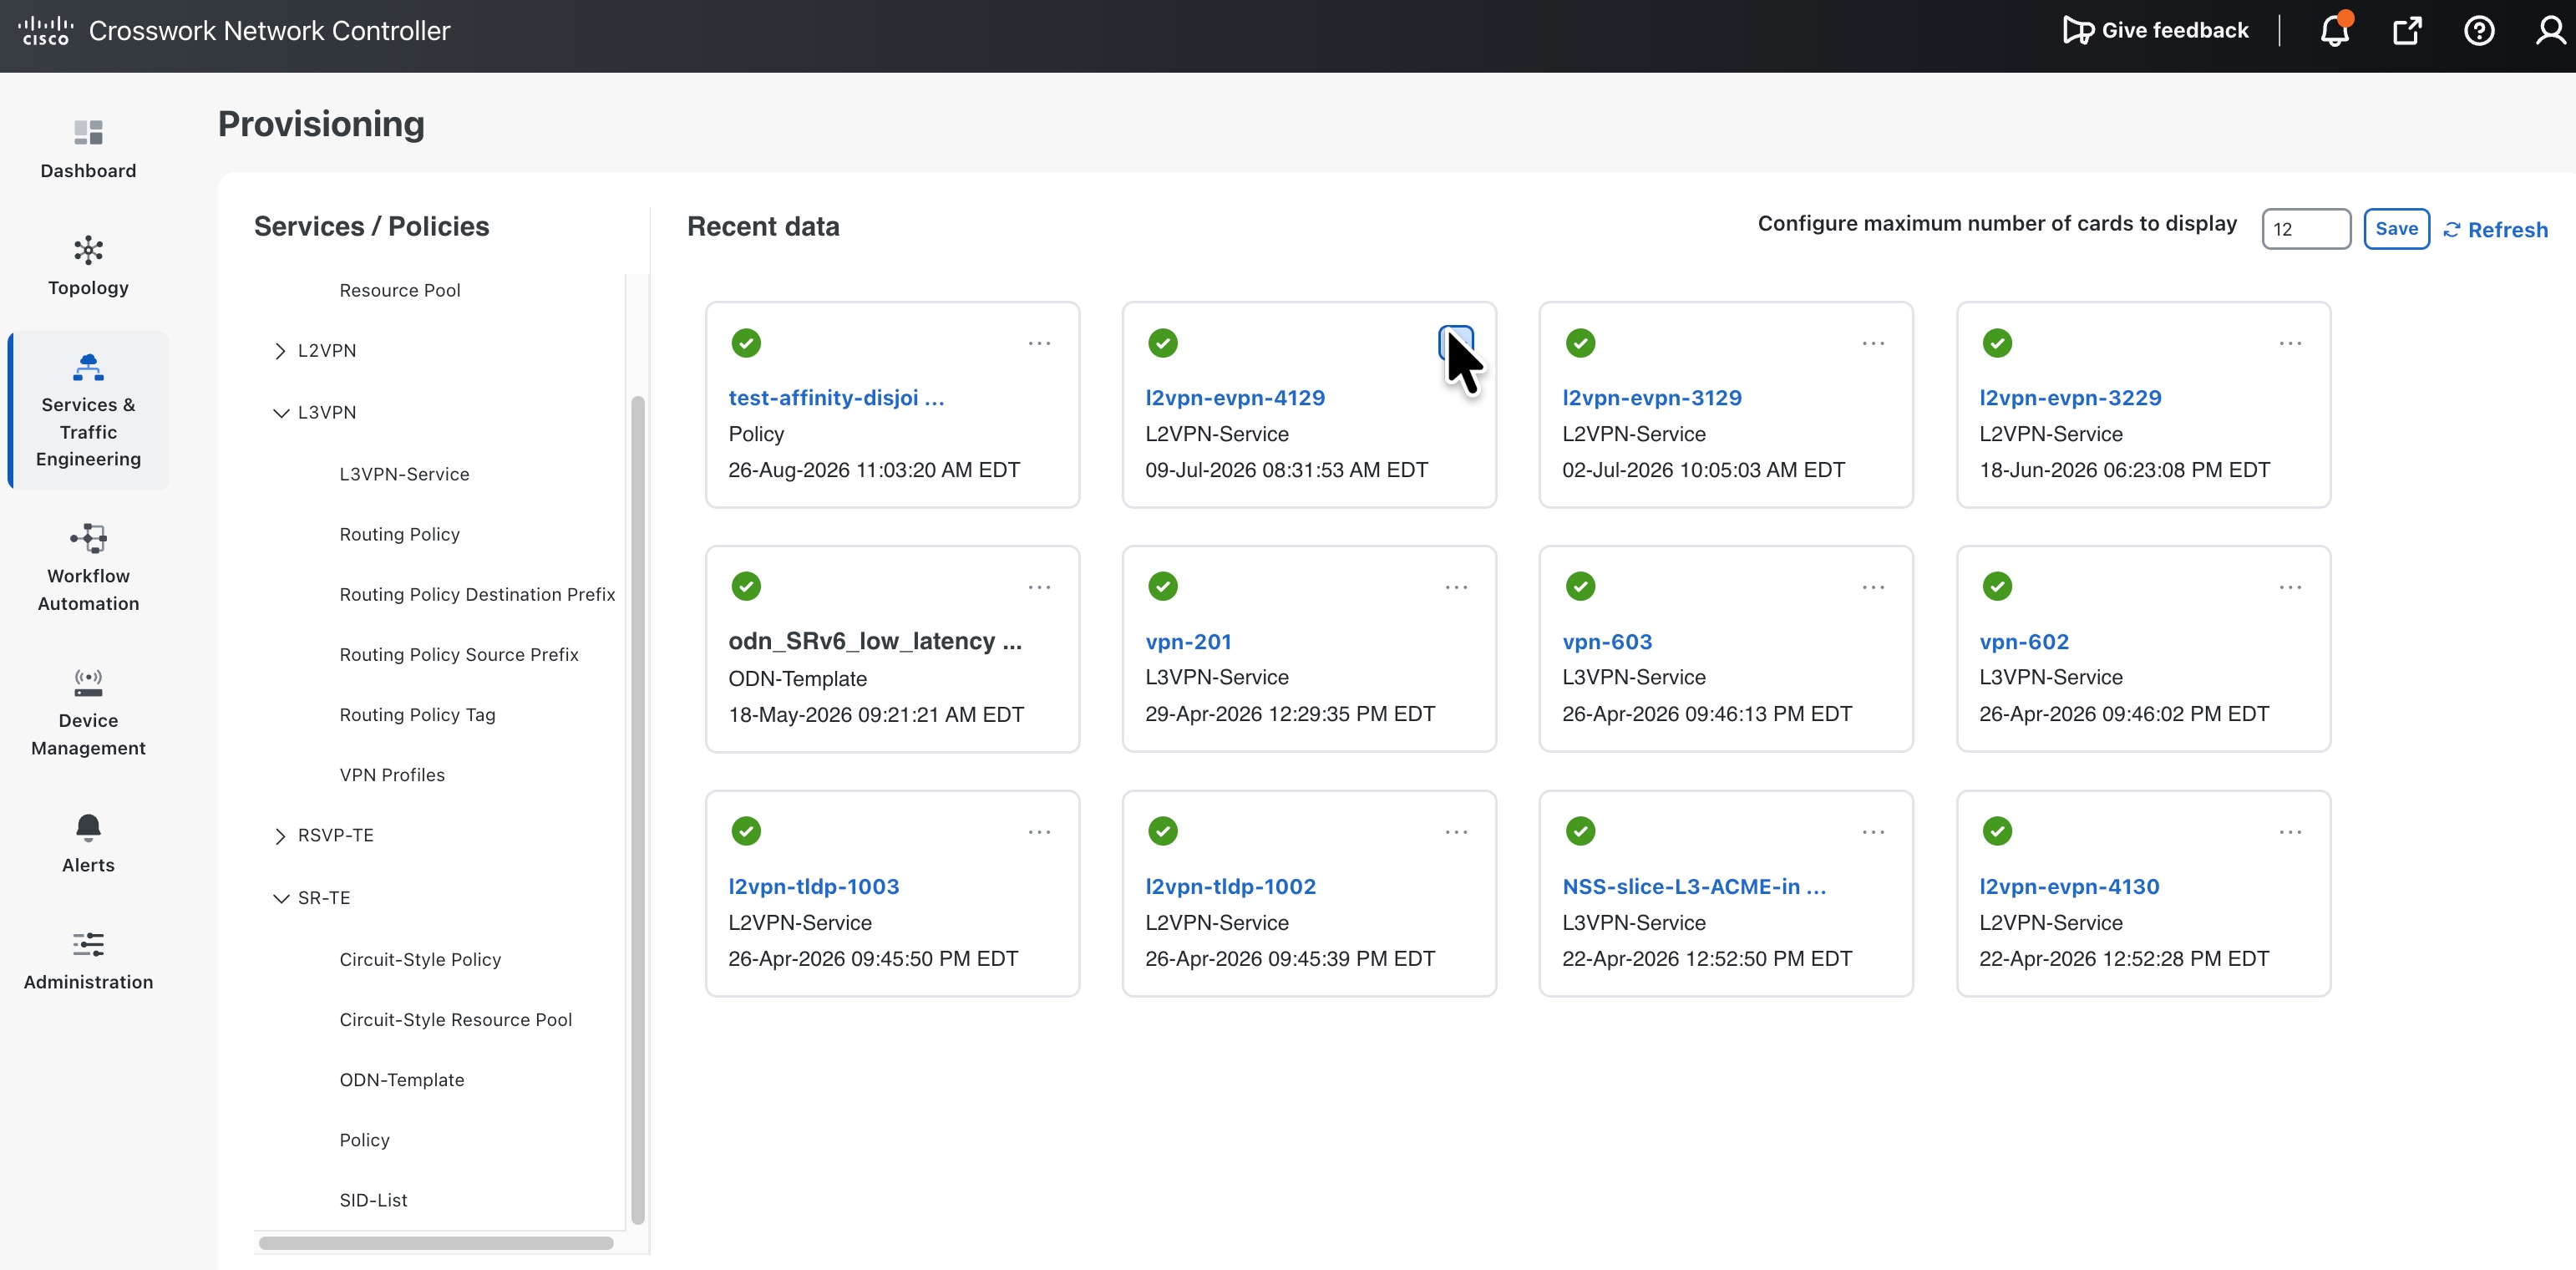
Task: Click the Cisco logo
Action: (45, 30)
